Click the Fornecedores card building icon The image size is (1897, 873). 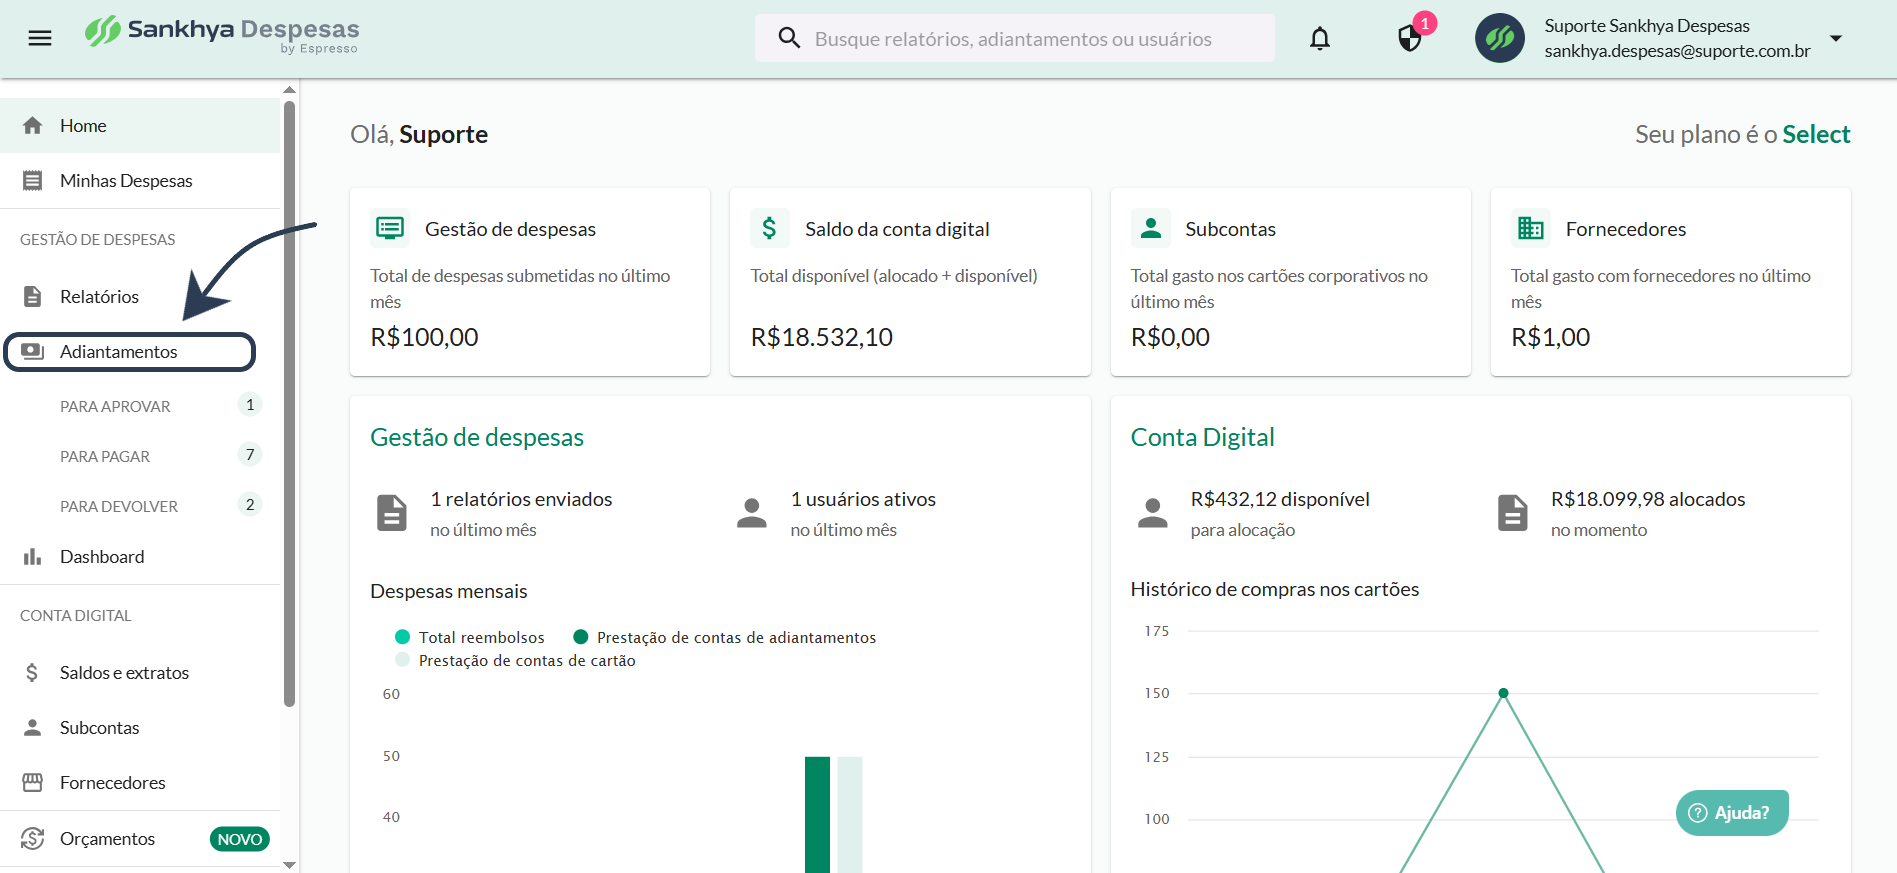click(x=1531, y=228)
